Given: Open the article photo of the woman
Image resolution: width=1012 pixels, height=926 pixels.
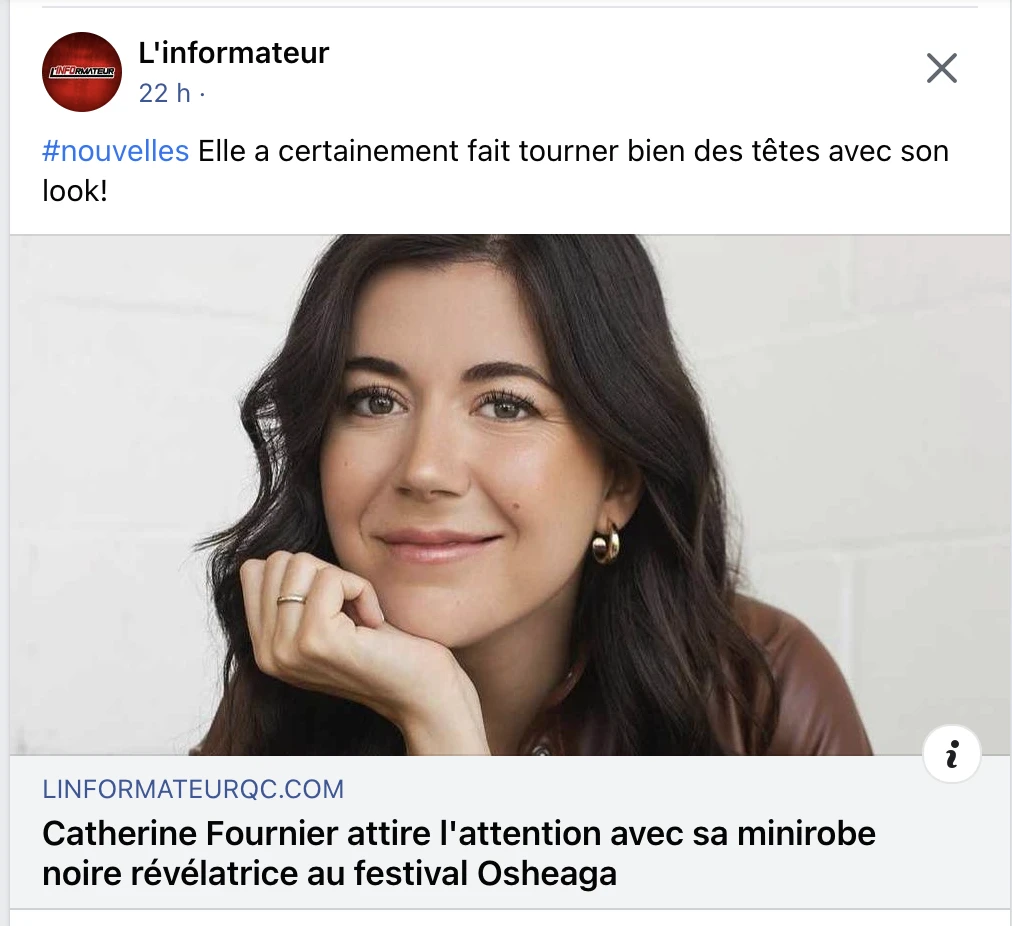Looking at the screenshot, I should pyautogui.click(x=510, y=494).
